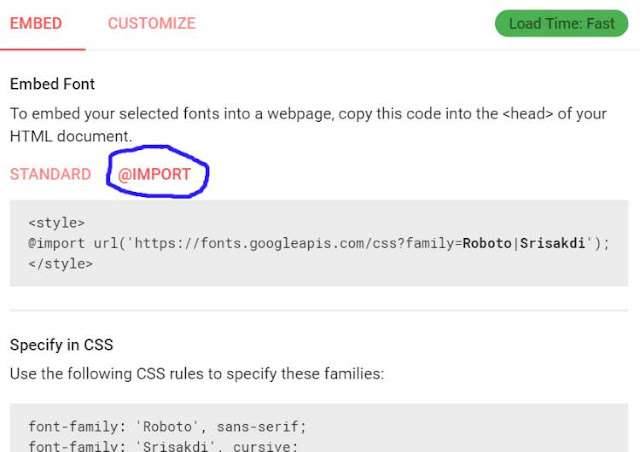This screenshot has width=640, height=452.
Task: Open the CUSTOMIZE tab
Action: (151, 23)
